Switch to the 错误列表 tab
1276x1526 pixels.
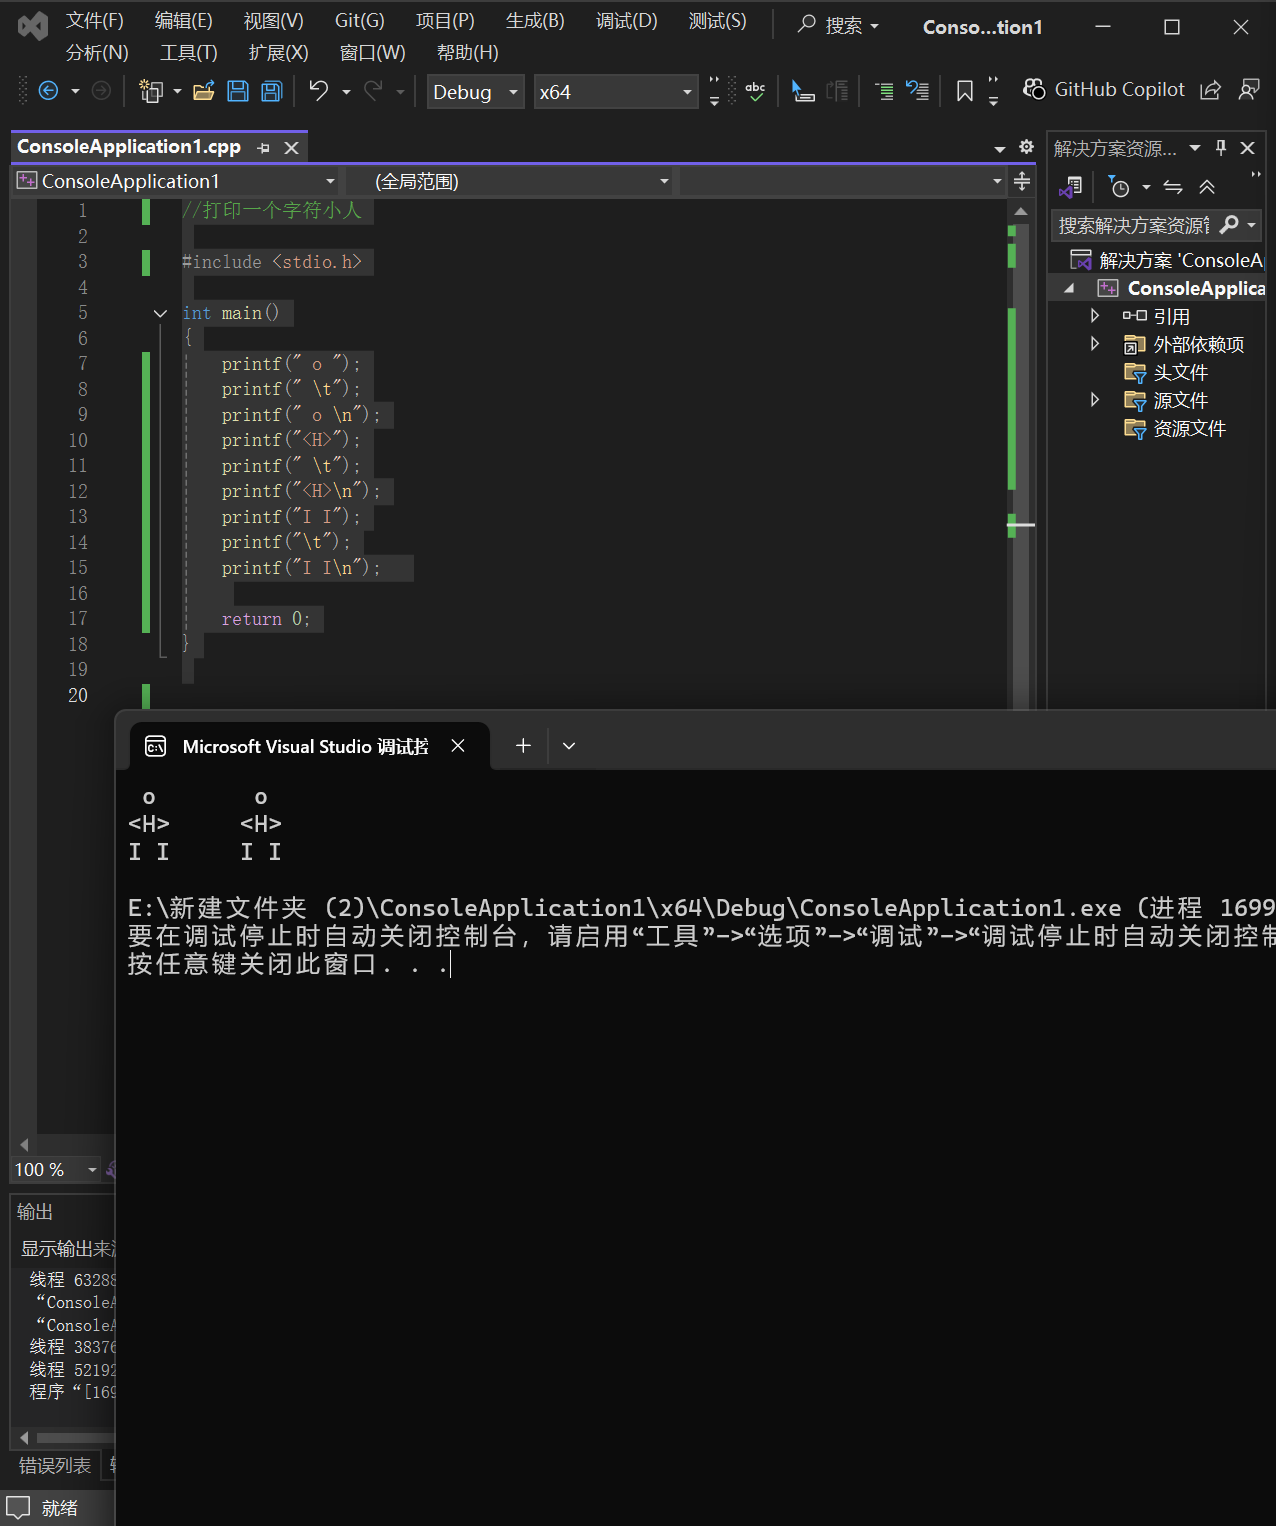(55, 1465)
